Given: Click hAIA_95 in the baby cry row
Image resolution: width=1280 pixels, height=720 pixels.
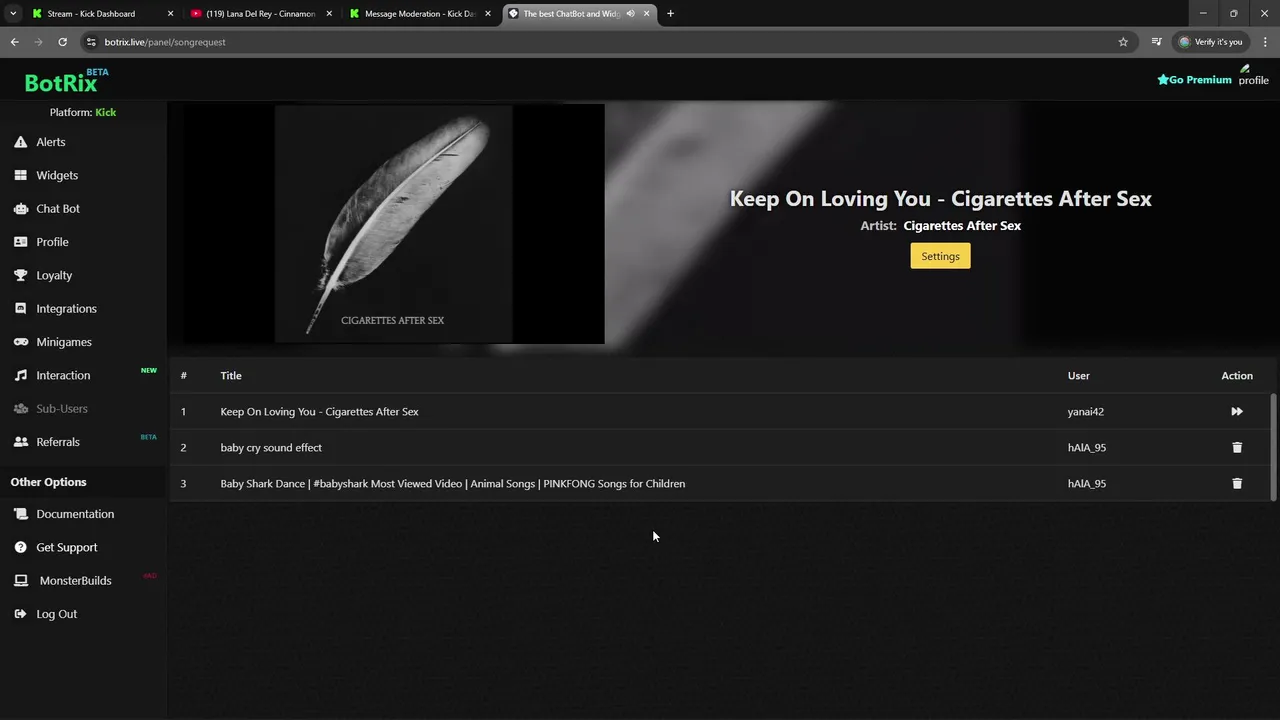Looking at the screenshot, I should coord(1087,448).
